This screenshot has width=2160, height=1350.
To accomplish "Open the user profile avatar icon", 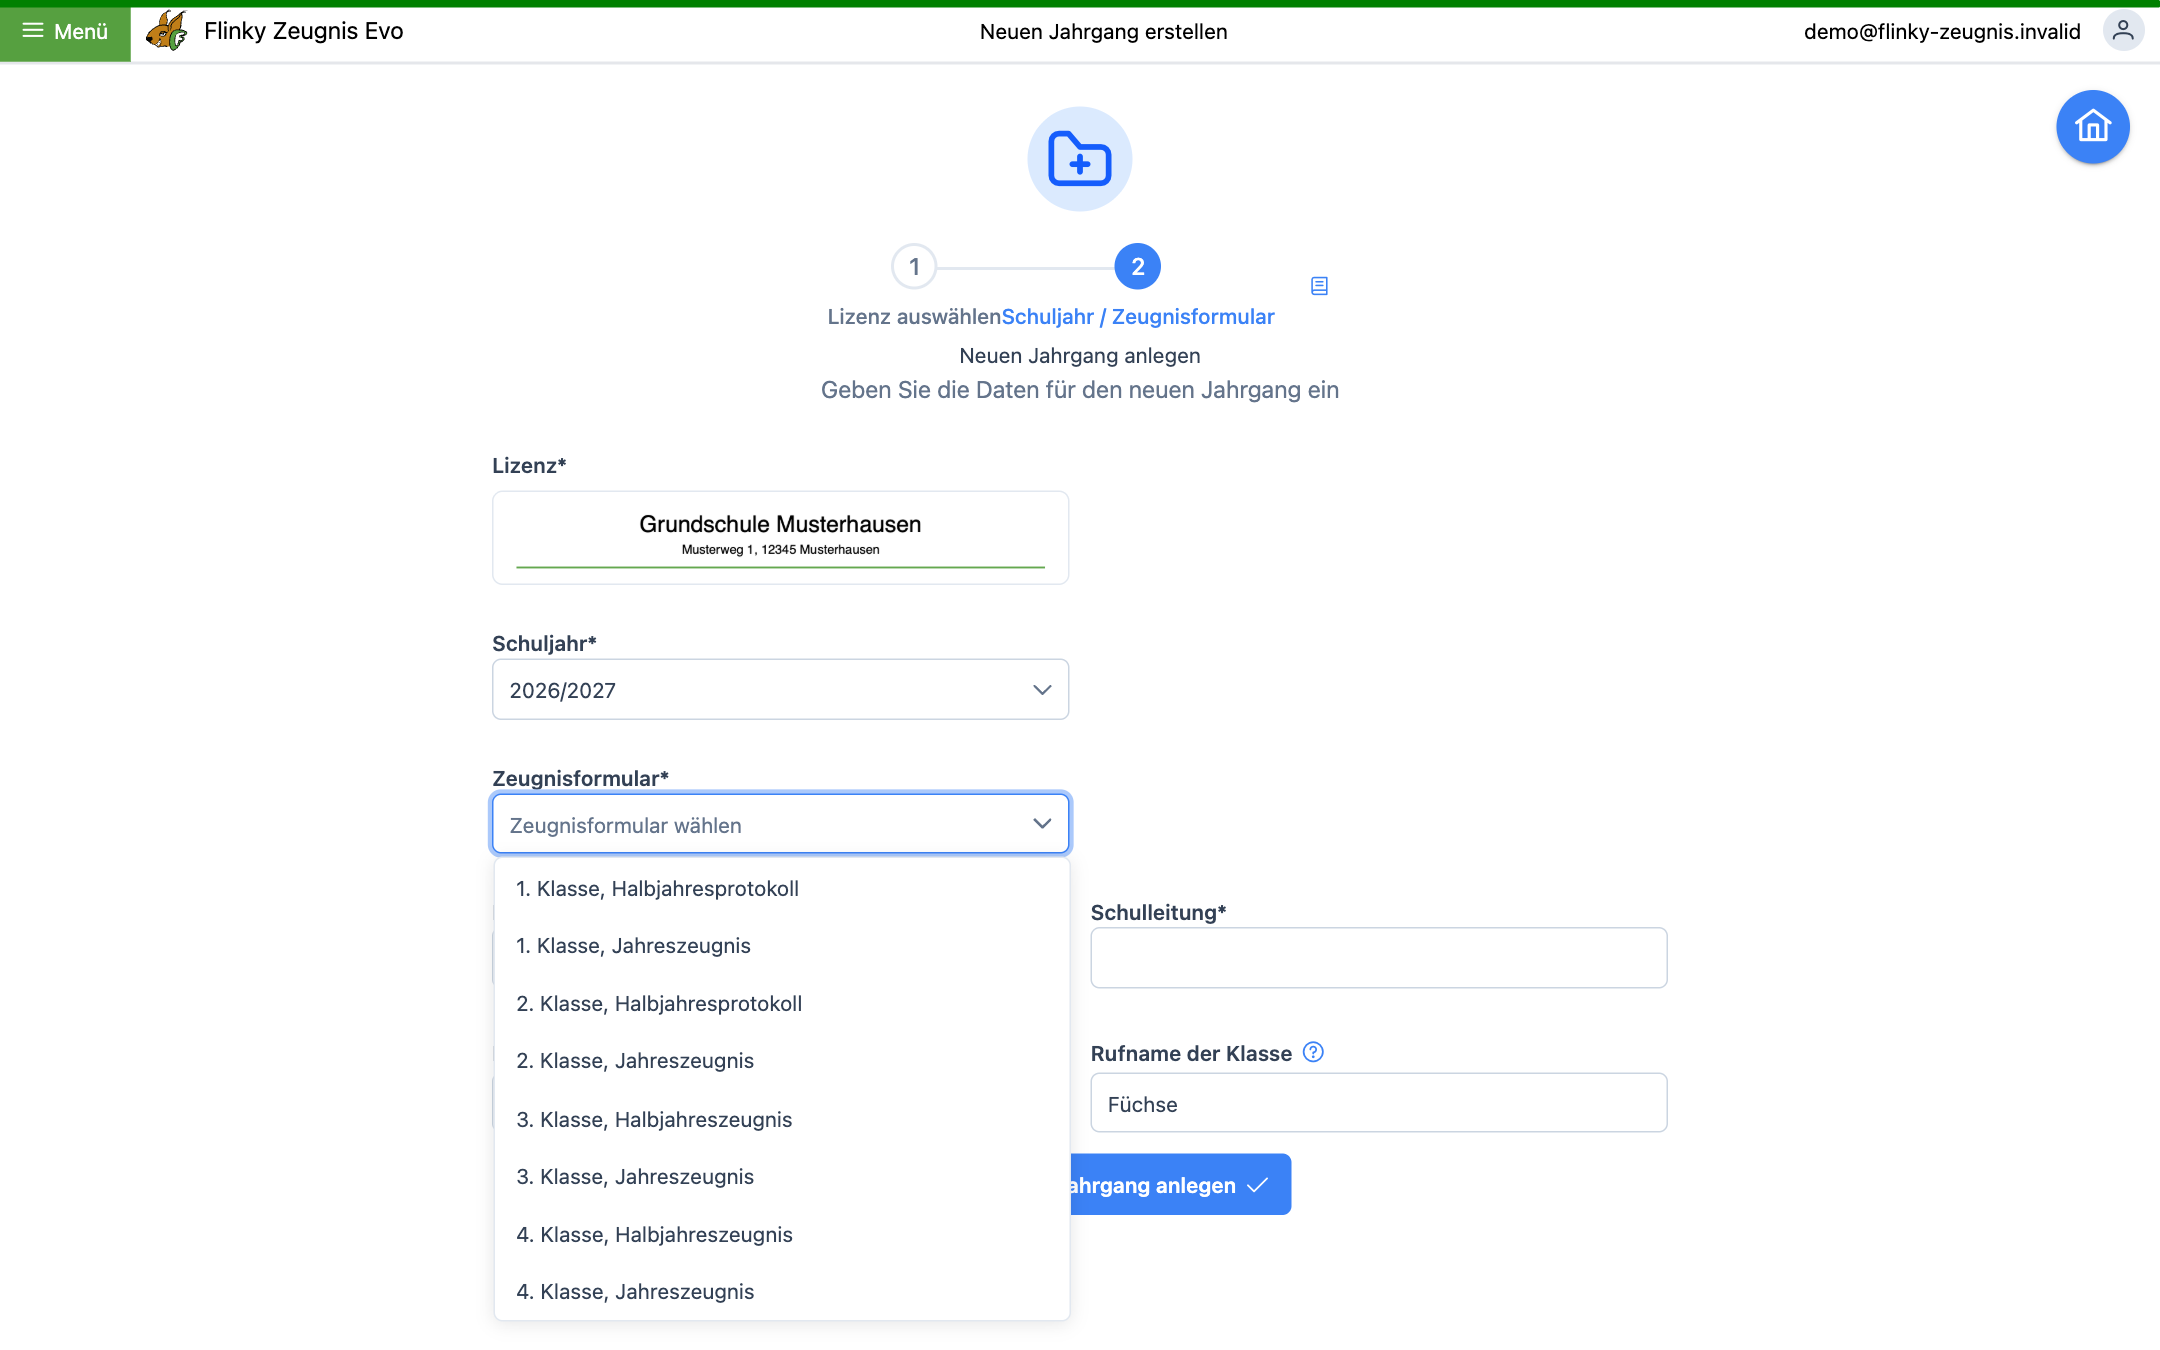I will pos(2122,31).
